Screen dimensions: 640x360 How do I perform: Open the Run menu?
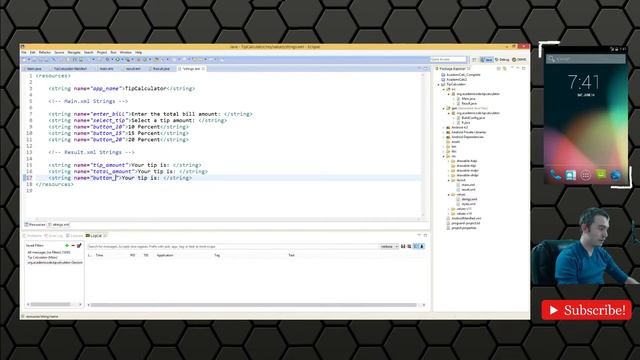coord(113,53)
